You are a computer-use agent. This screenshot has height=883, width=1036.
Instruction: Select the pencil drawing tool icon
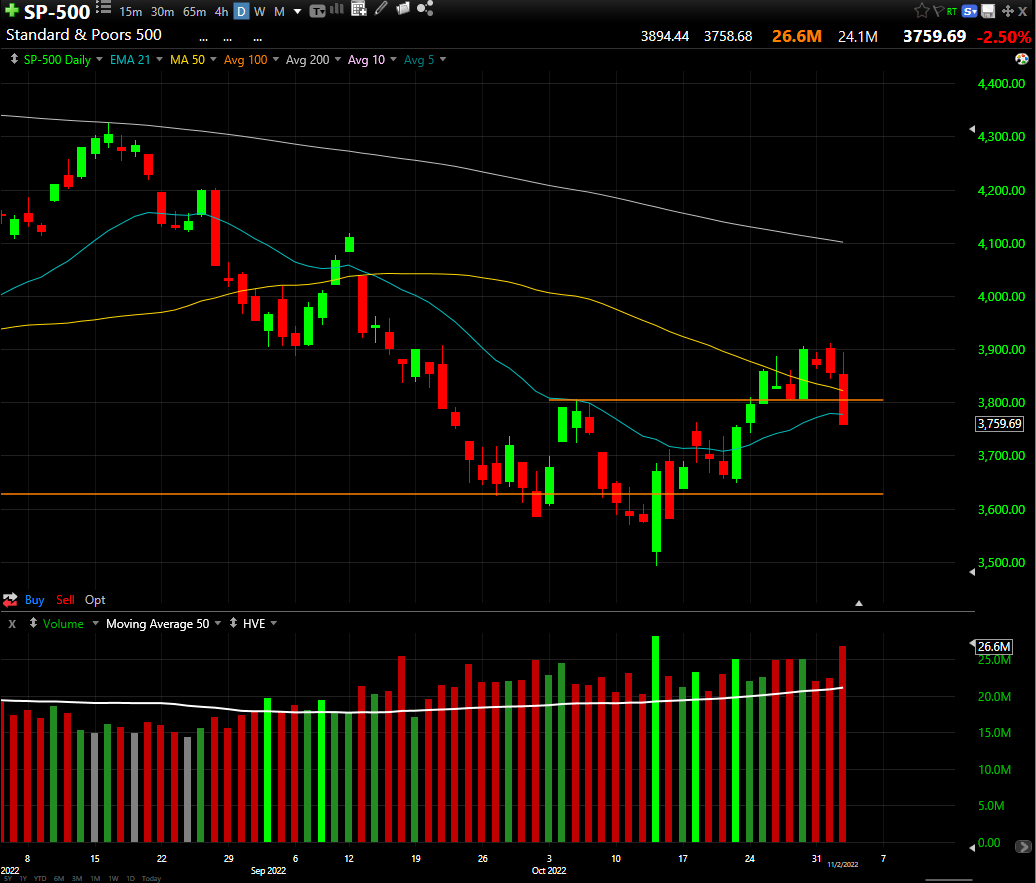pos(381,9)
